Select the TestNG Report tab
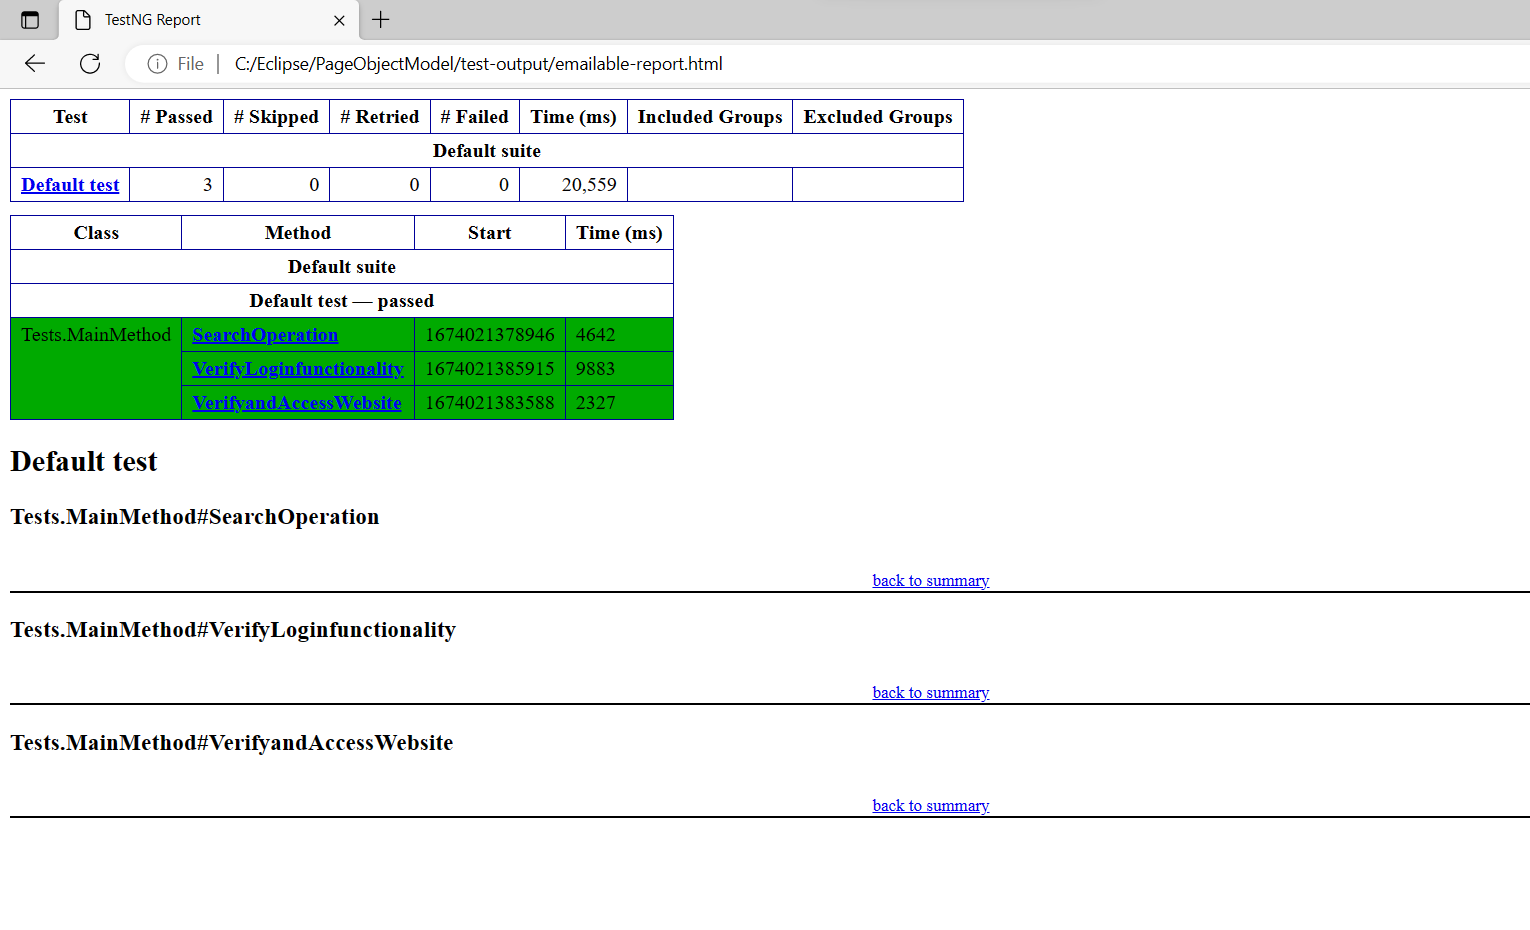Image resolution: width=1530 pixels, height=930 pixels. [208, 20]
